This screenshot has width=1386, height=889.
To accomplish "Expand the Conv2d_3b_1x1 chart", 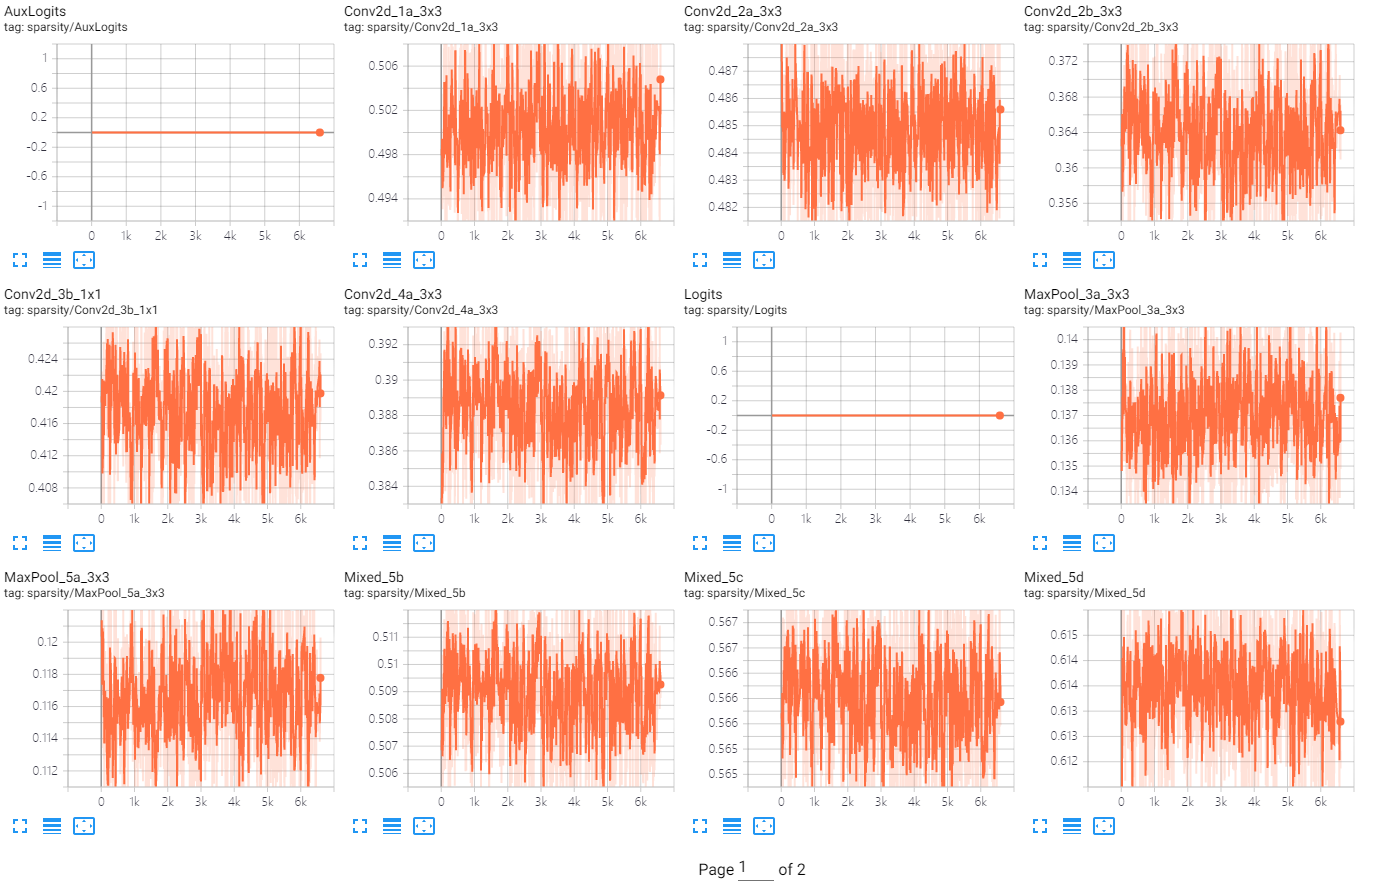I will point(20,543).
